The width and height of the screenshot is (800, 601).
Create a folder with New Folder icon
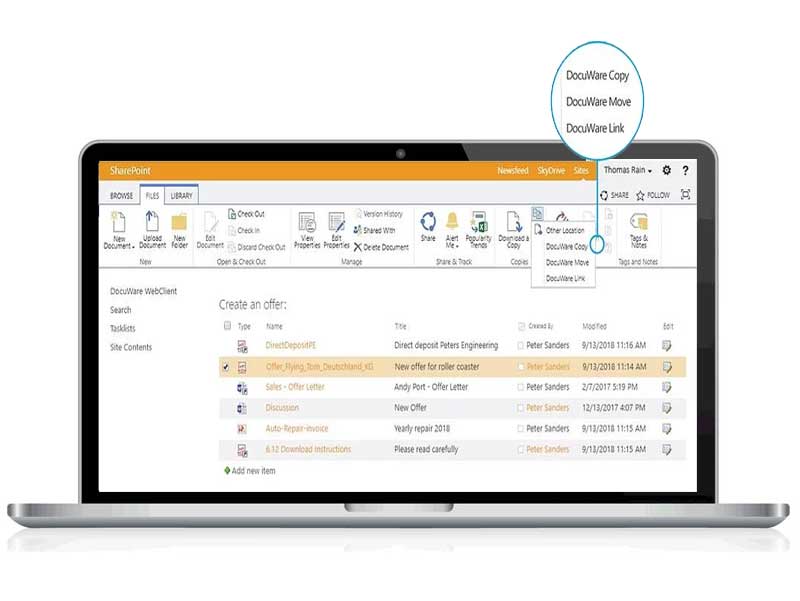tap(179, 223)
